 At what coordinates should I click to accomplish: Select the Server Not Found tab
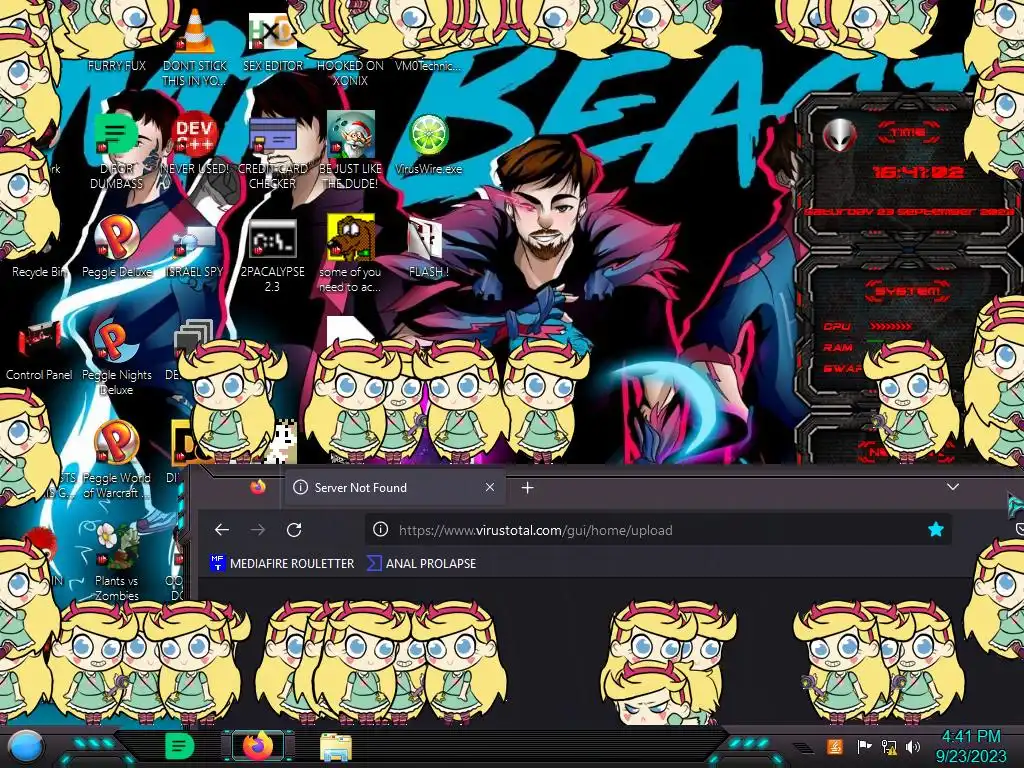coord(395,488)
